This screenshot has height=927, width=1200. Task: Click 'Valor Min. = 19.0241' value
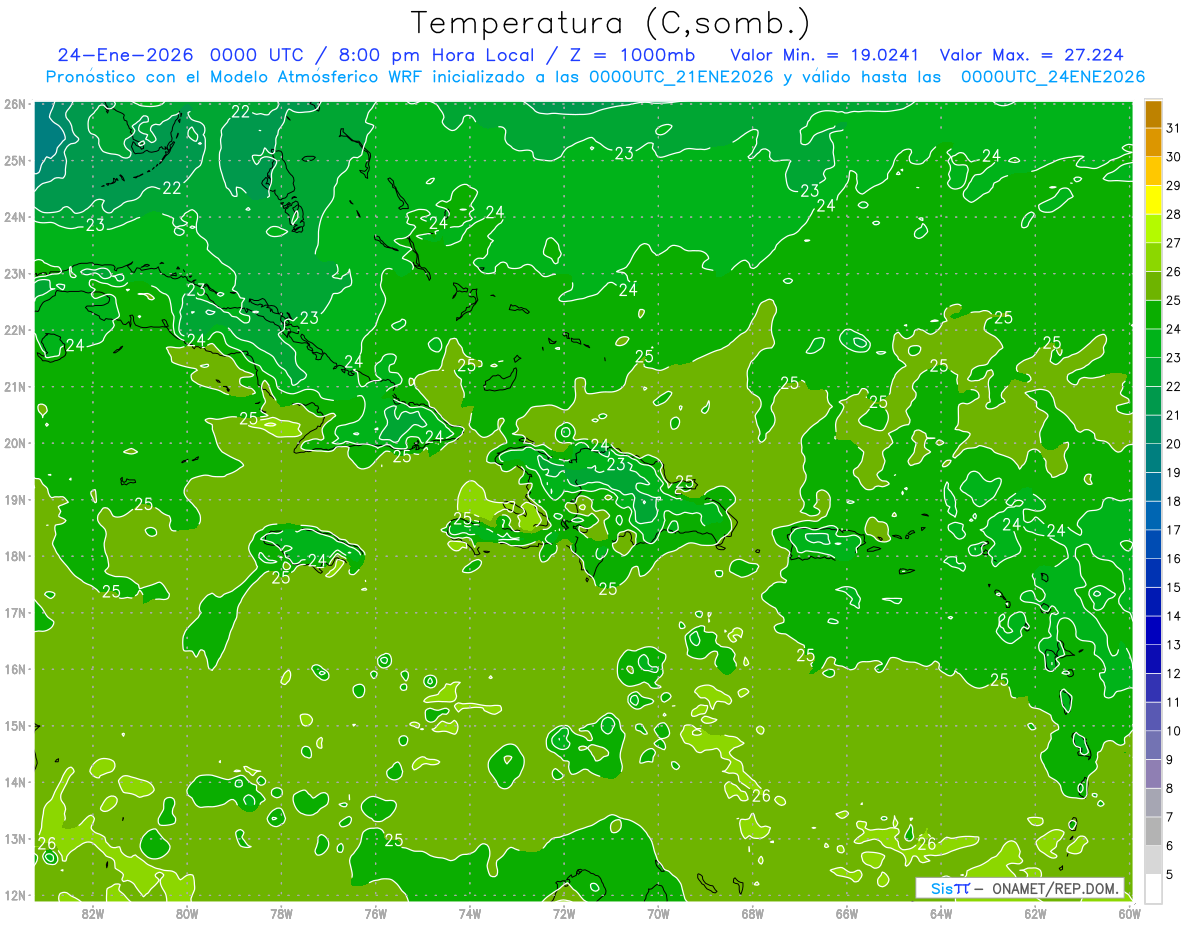825,55
